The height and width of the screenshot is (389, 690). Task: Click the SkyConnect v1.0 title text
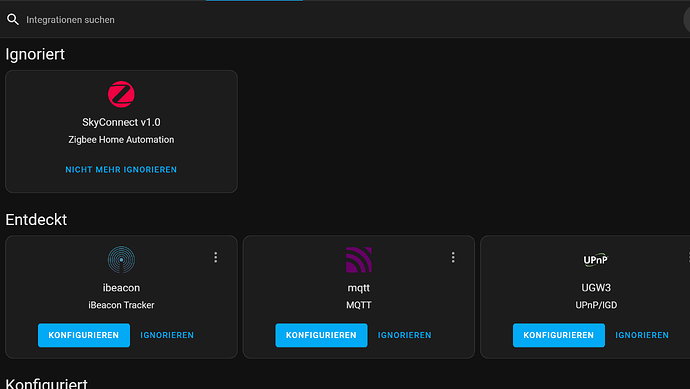[x=121, y=122]
